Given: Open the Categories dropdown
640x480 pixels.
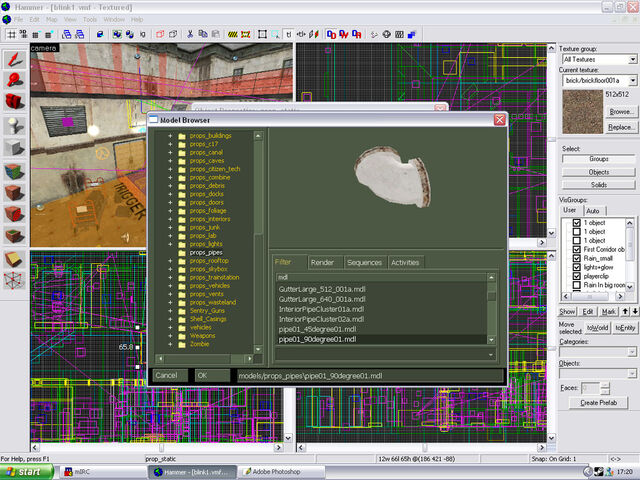Looking at the screenshot, I should point(631,352).
